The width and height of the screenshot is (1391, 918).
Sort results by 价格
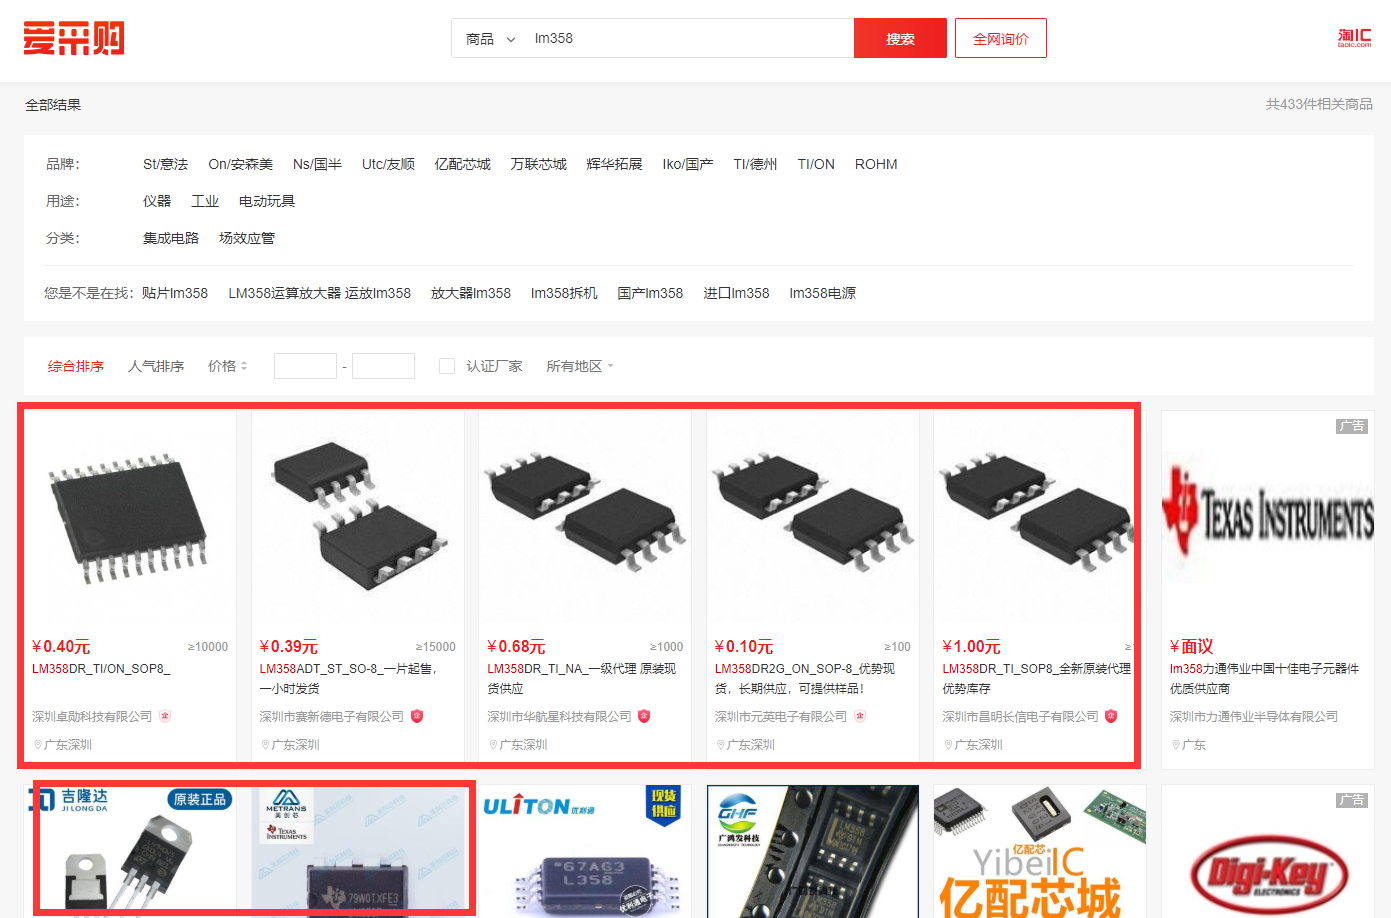pyautogui.click(x=227, y=366)
